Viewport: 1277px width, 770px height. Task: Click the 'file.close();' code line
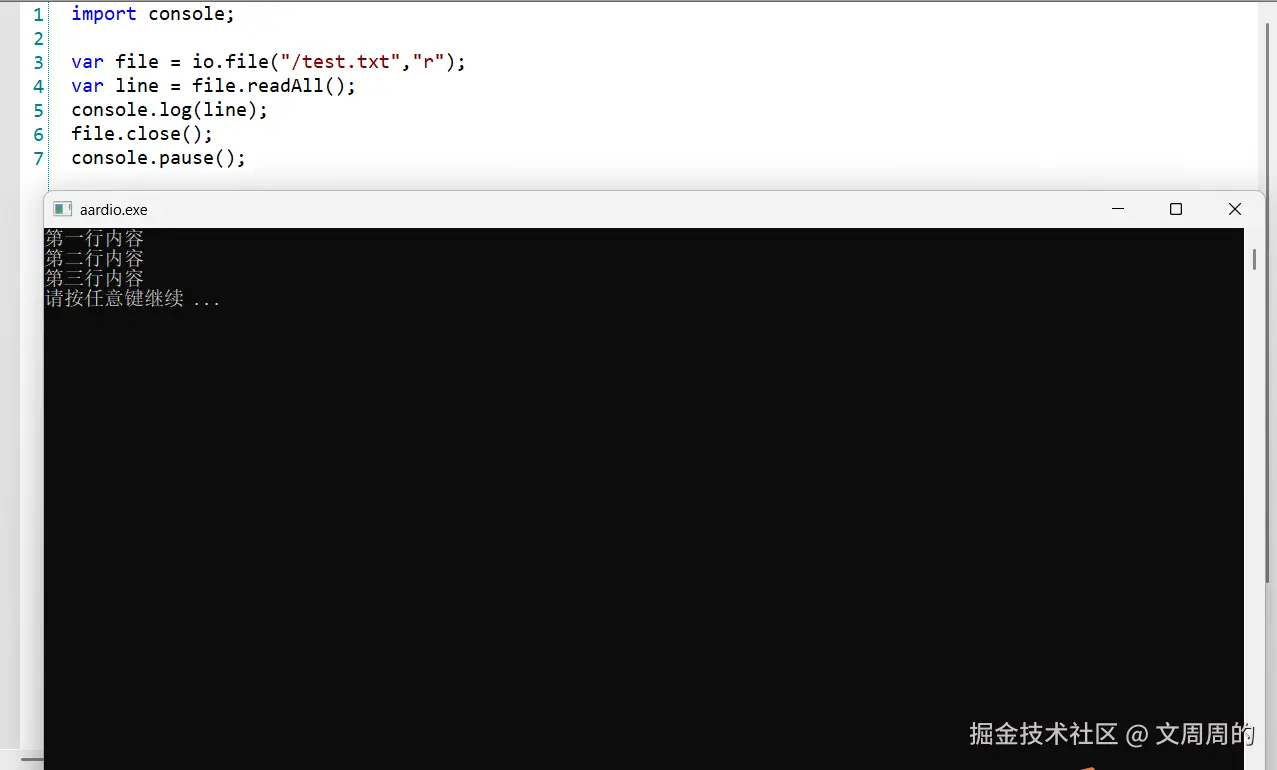pos(142,134)
